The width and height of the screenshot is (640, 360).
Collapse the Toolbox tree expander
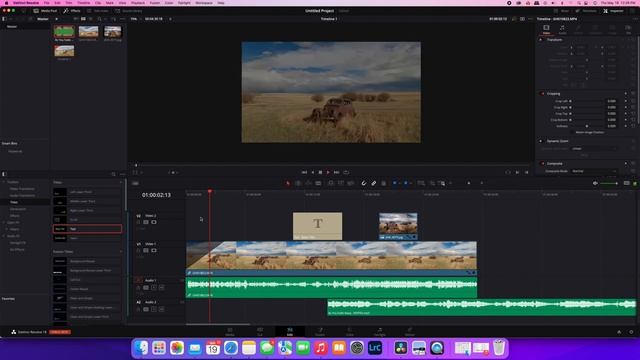point(4,182)
